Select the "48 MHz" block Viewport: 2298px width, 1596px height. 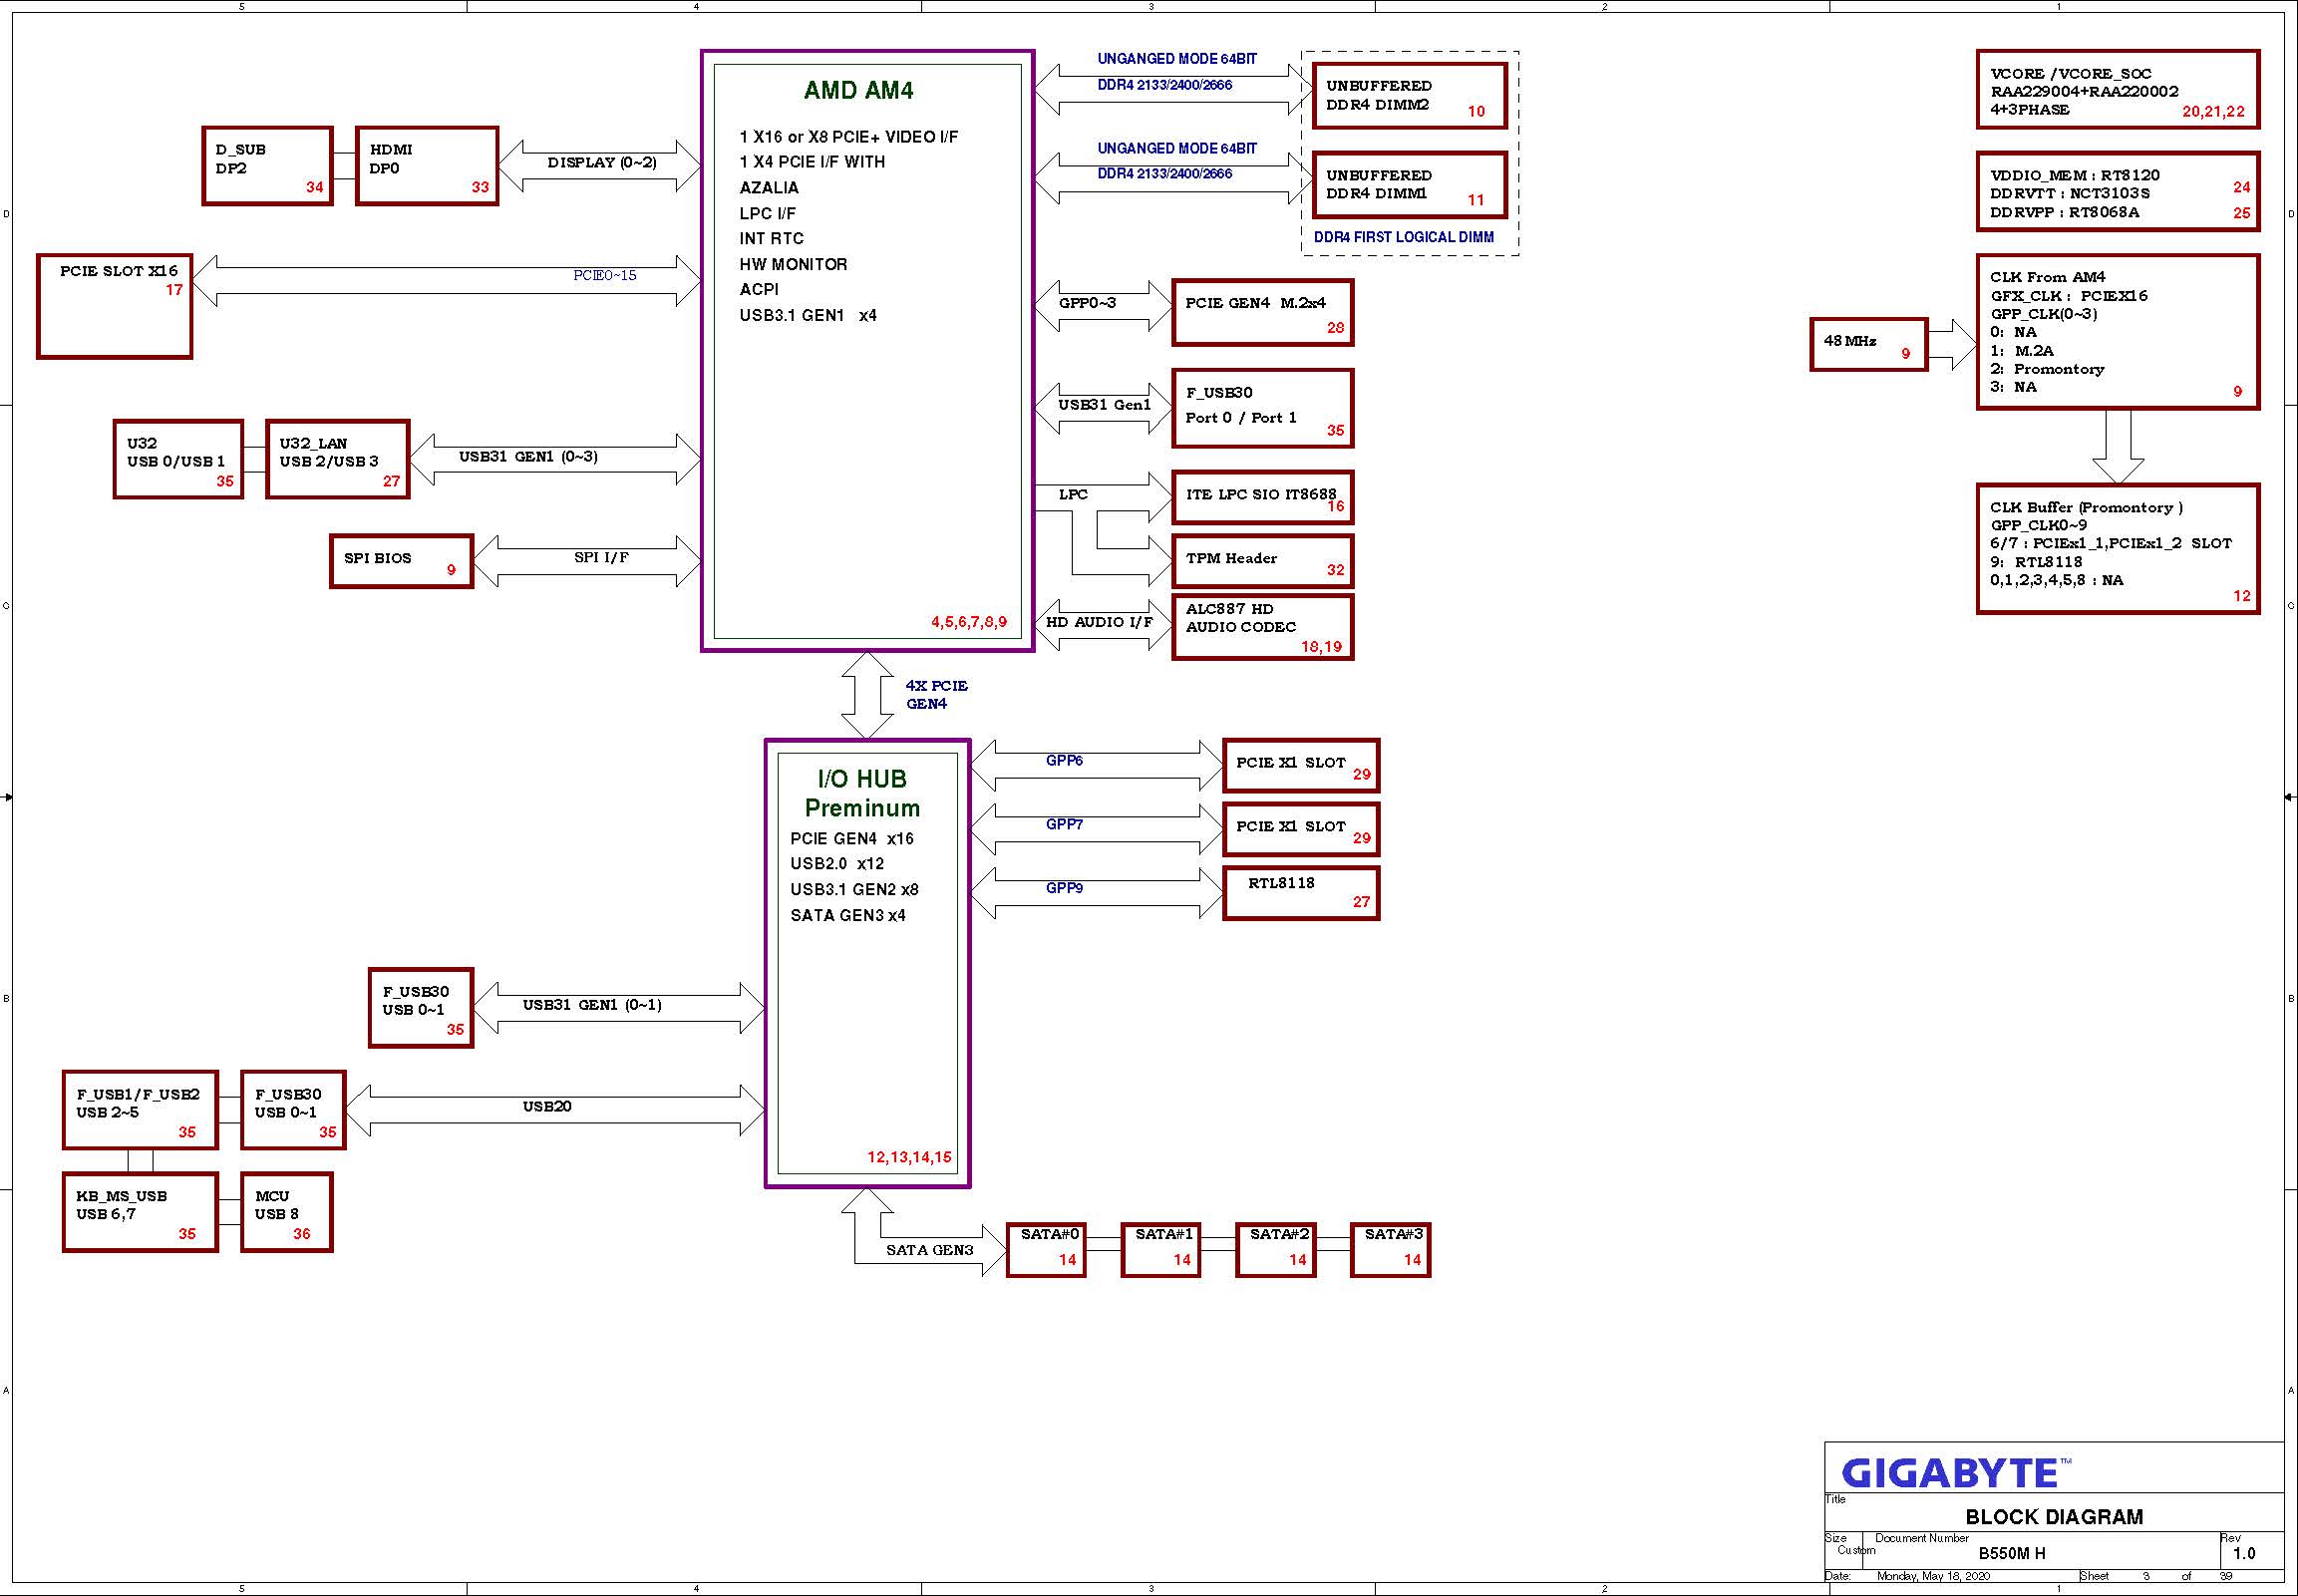1868,345
